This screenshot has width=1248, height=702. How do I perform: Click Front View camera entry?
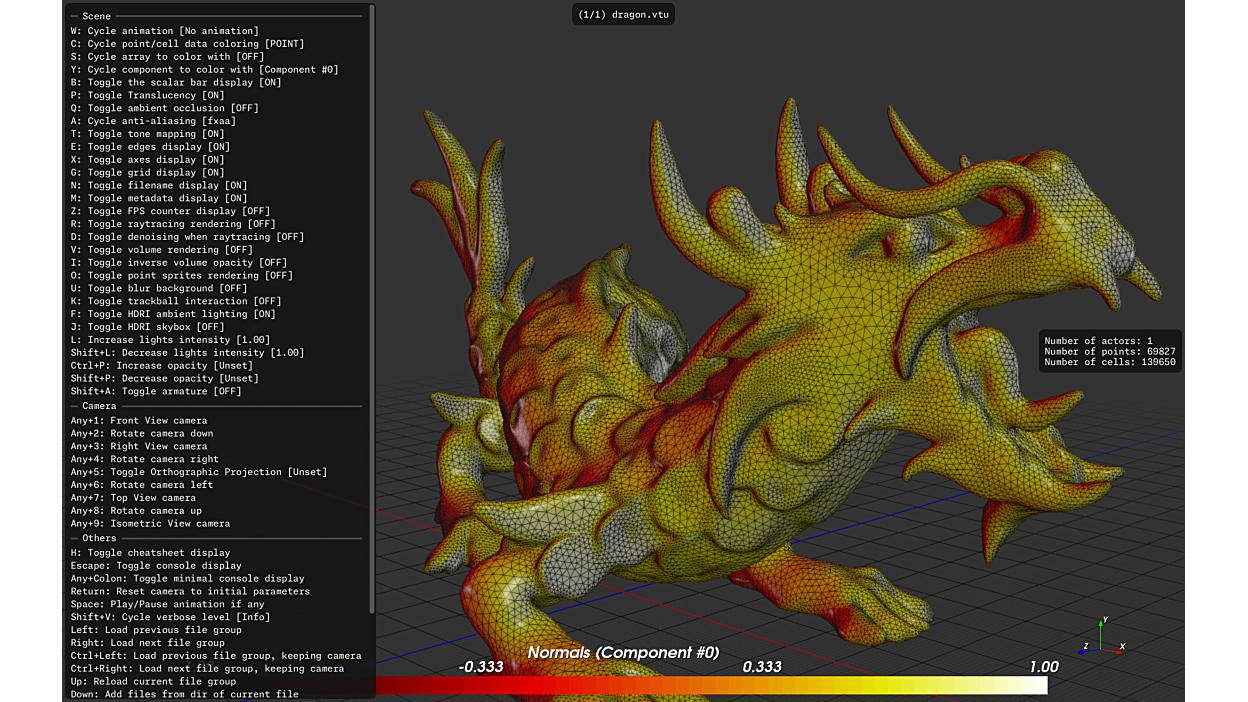139,421
